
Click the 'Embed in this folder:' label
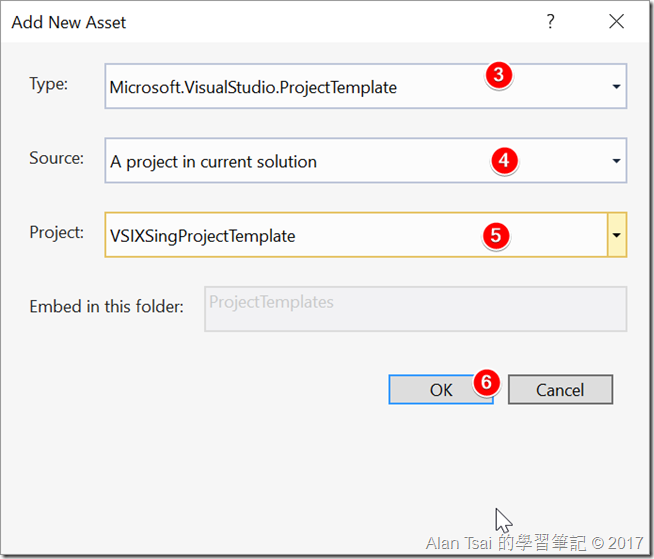pyautogui.click(x=107, y=306)
